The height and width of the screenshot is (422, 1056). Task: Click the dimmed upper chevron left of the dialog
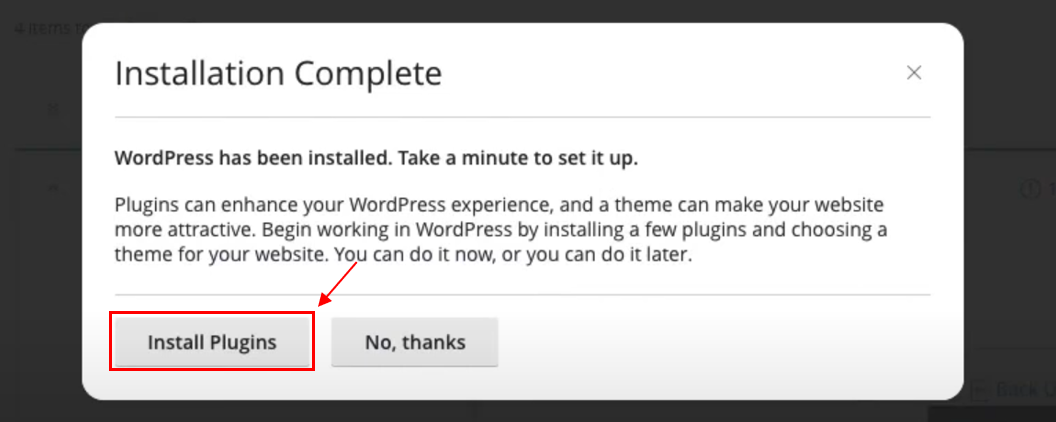tap(53, 108)
